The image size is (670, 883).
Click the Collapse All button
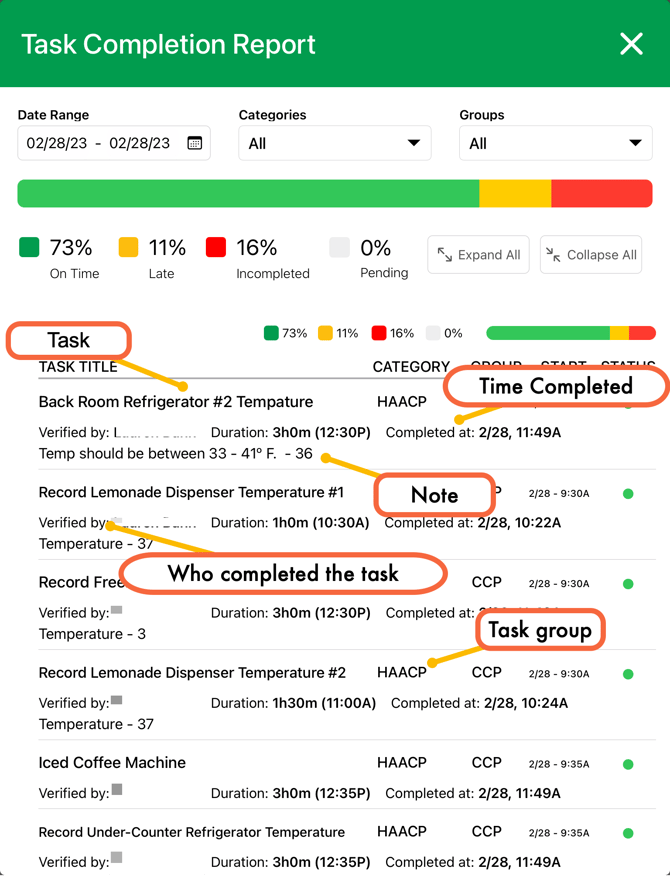click(591, 255)
